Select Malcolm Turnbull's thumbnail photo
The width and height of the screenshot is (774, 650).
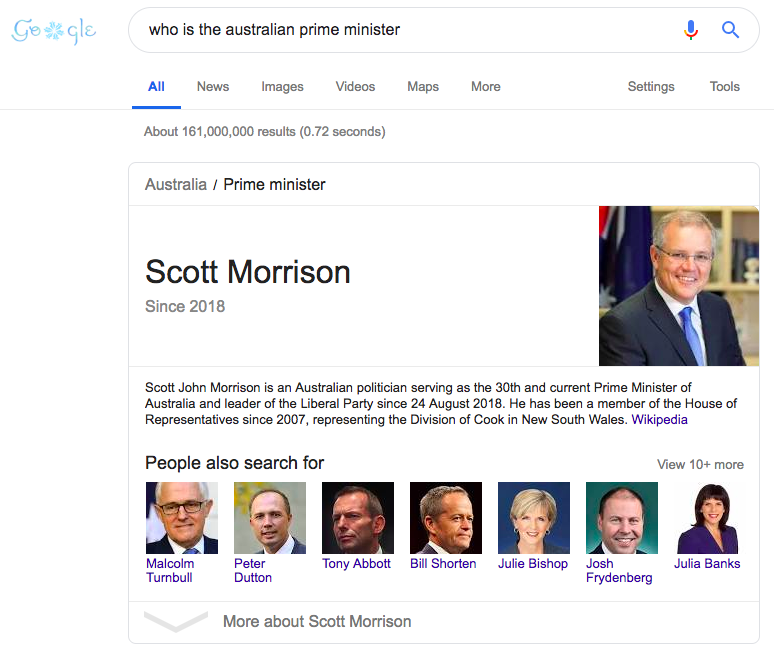(x=181, y=518)
